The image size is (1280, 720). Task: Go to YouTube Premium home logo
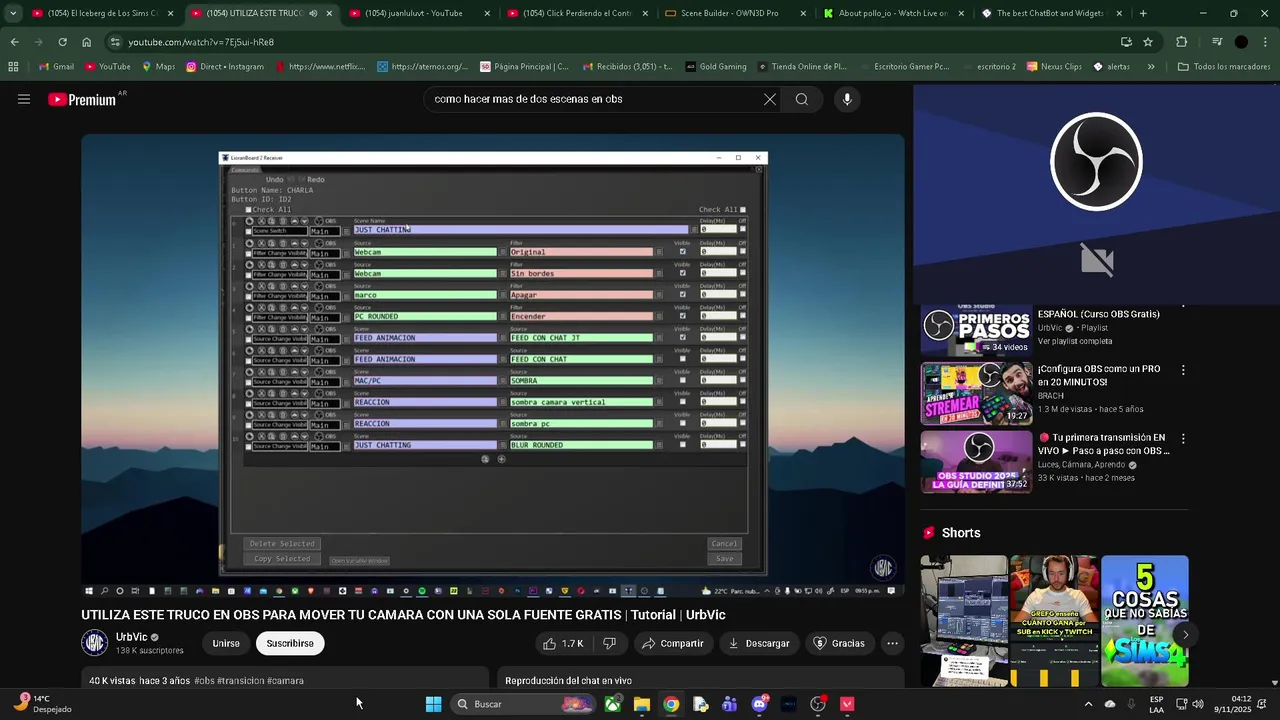pos(81,99)
